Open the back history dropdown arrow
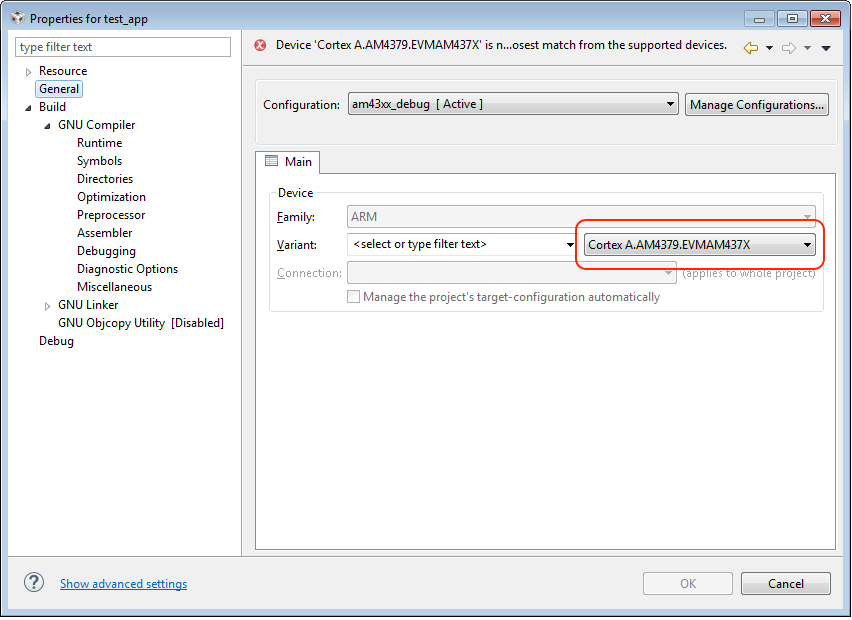Image resolution: width=852 pixels, height=620 pixels. (769, 48)
